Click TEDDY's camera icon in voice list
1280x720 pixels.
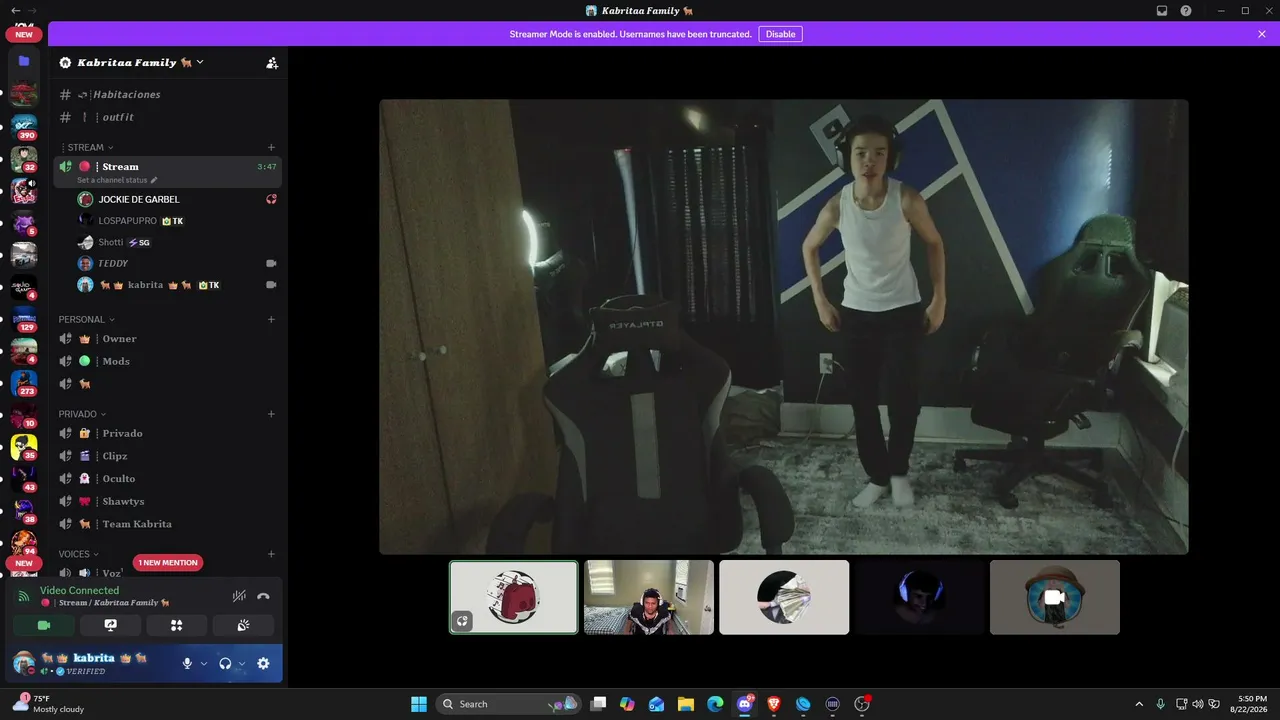tap(271, 263)
